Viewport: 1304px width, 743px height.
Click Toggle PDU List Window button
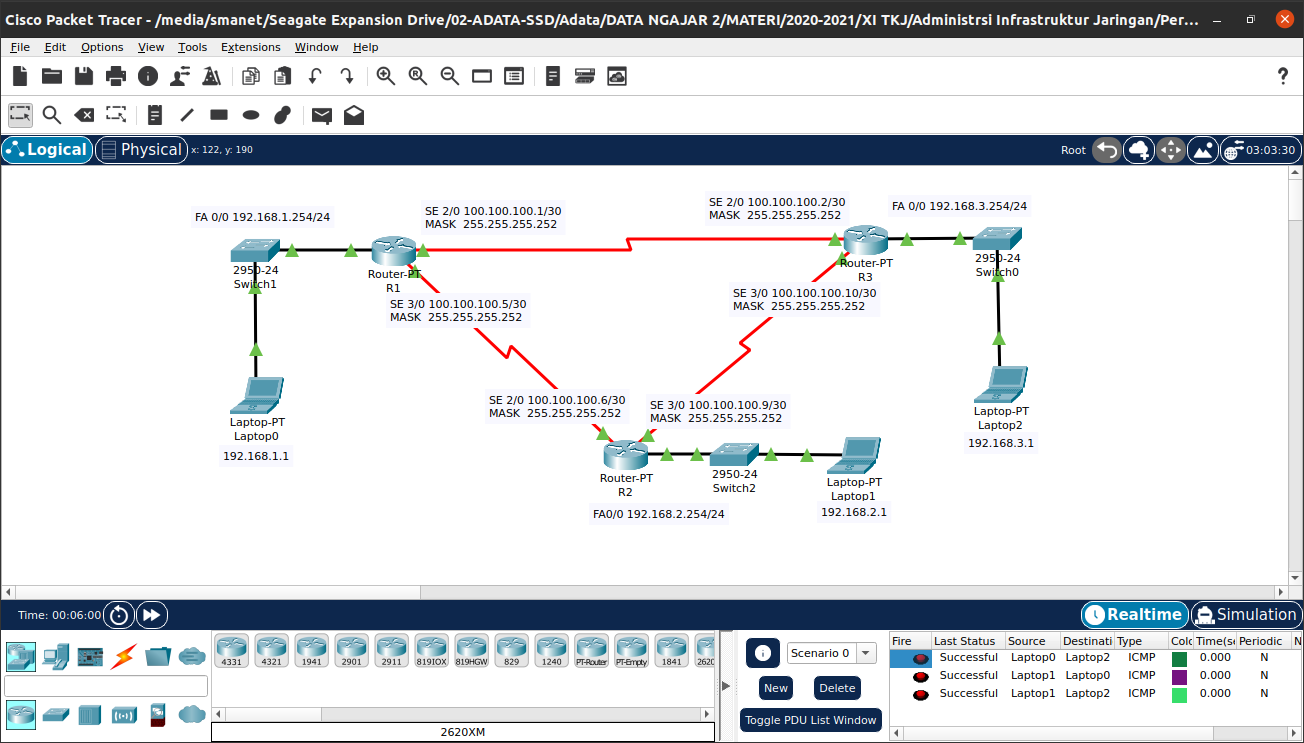[x=811, y=720]
